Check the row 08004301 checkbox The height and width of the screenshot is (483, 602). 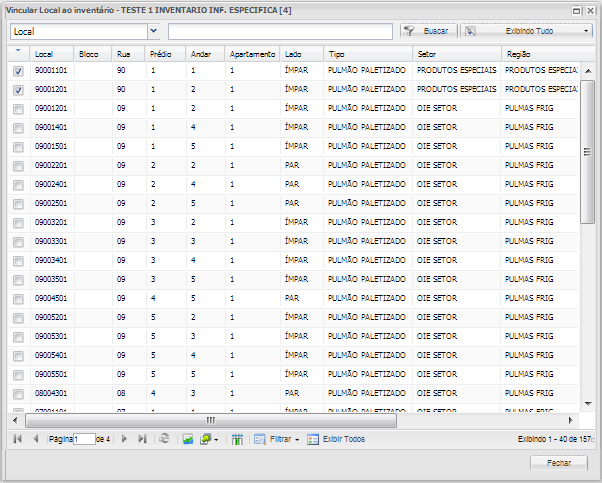[x=18, y=394]
